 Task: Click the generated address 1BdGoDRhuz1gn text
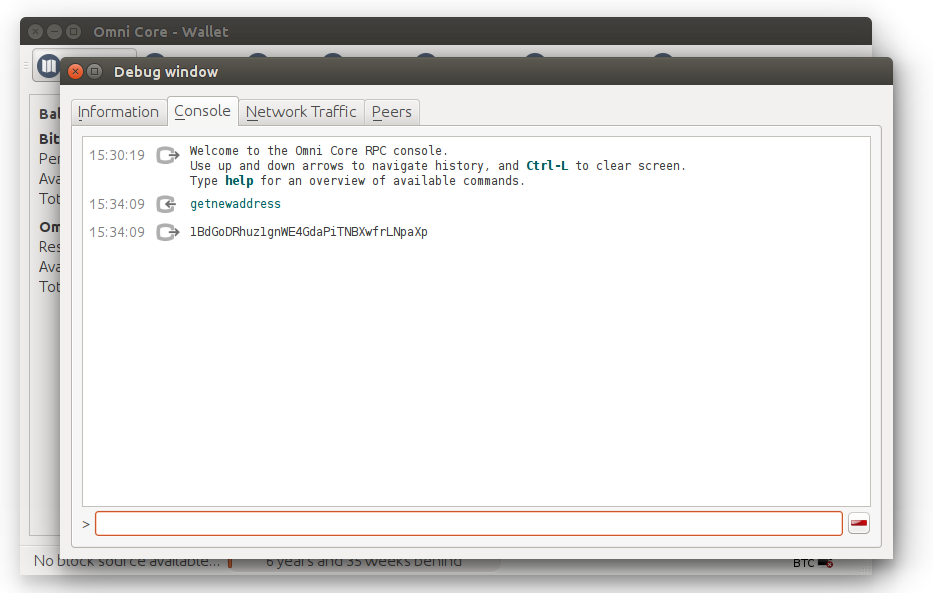point(308,232)
